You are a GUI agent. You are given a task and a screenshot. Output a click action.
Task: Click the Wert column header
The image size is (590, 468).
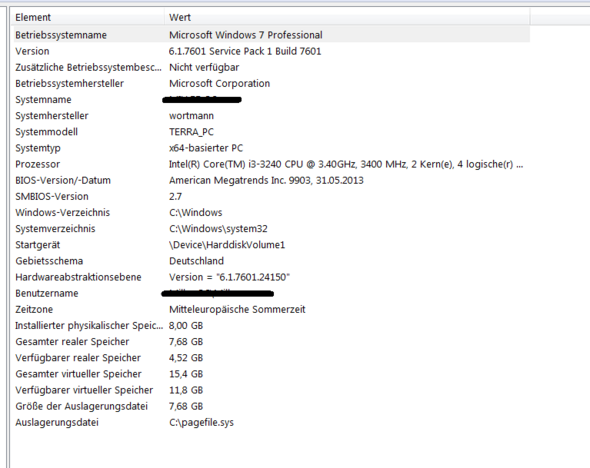pyautogui.click(x=347, y=17)
